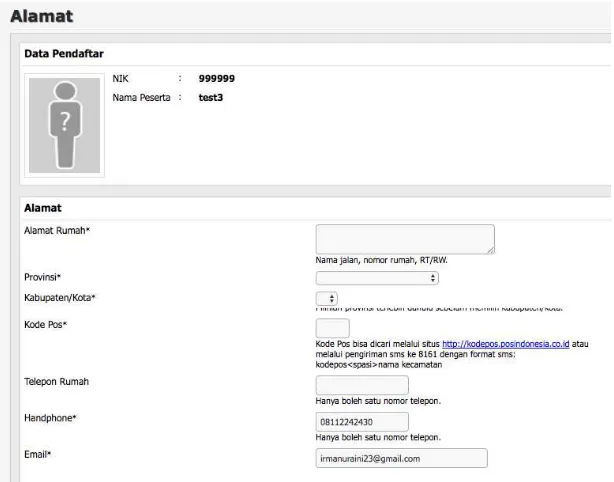Click the Kode Pos input field
The width and height of the screenshot is (614, 482).
(332, 328)
